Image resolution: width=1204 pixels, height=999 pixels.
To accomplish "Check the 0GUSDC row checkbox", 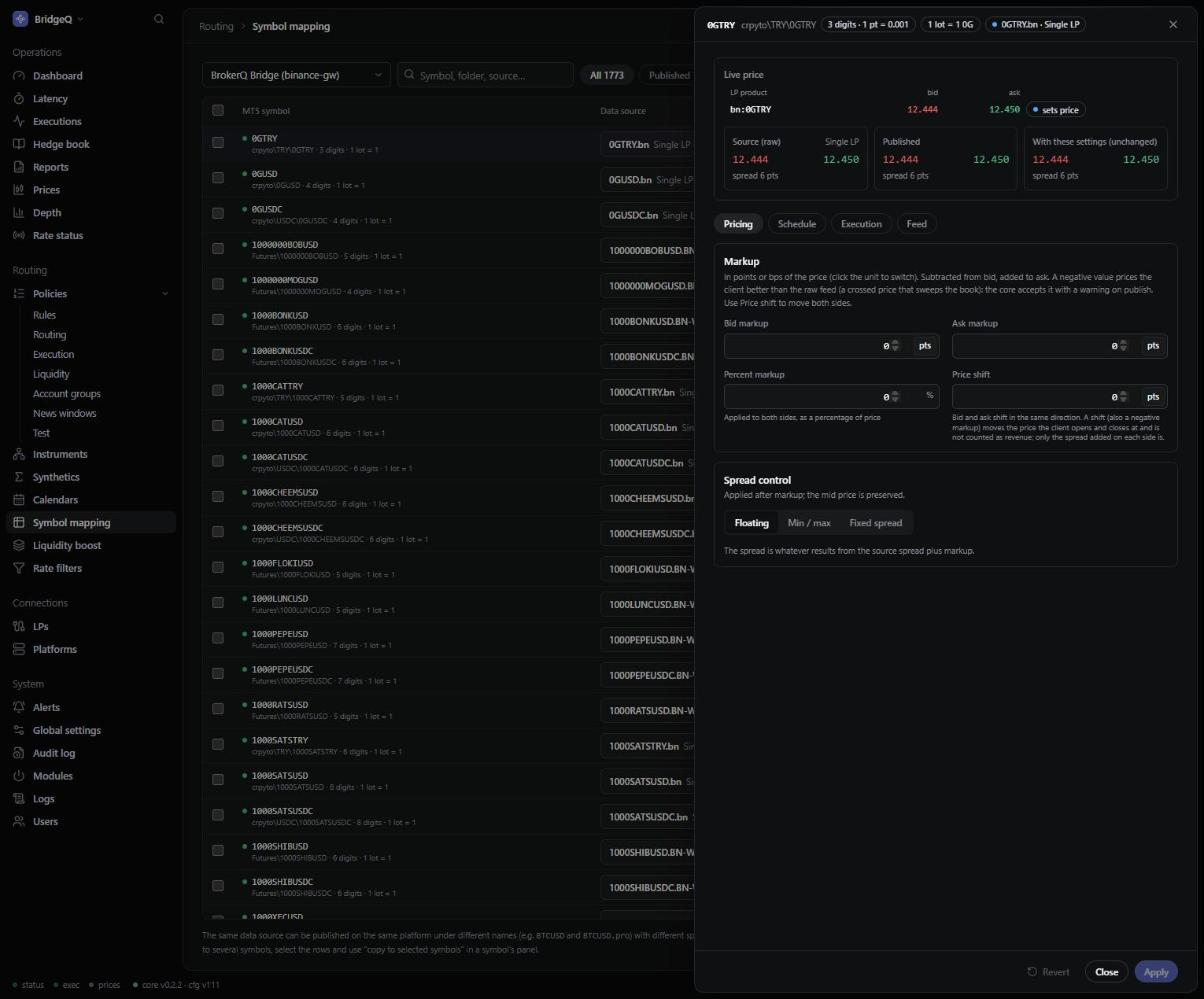I will point(218,213).
